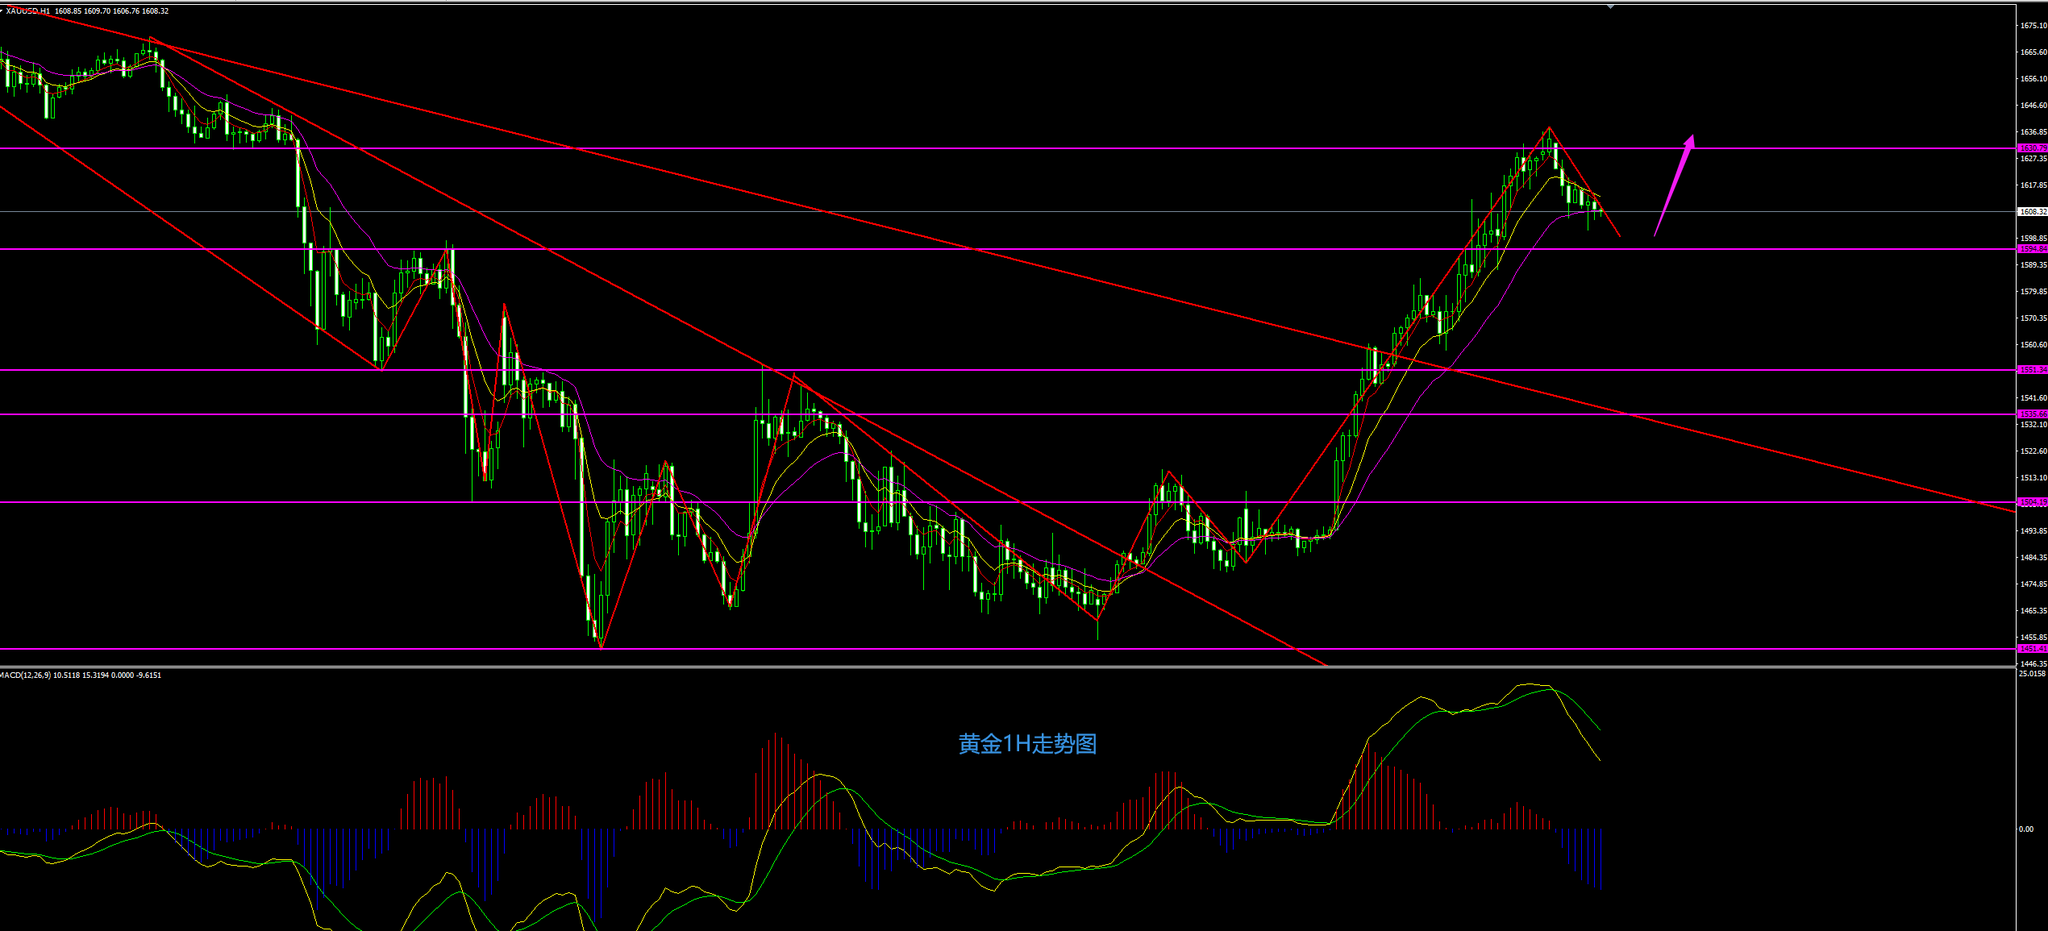Screen dimensions: 2048x931
Task: Select the magenta 1451.41 level price tag
Action: tap(2033, 649)
